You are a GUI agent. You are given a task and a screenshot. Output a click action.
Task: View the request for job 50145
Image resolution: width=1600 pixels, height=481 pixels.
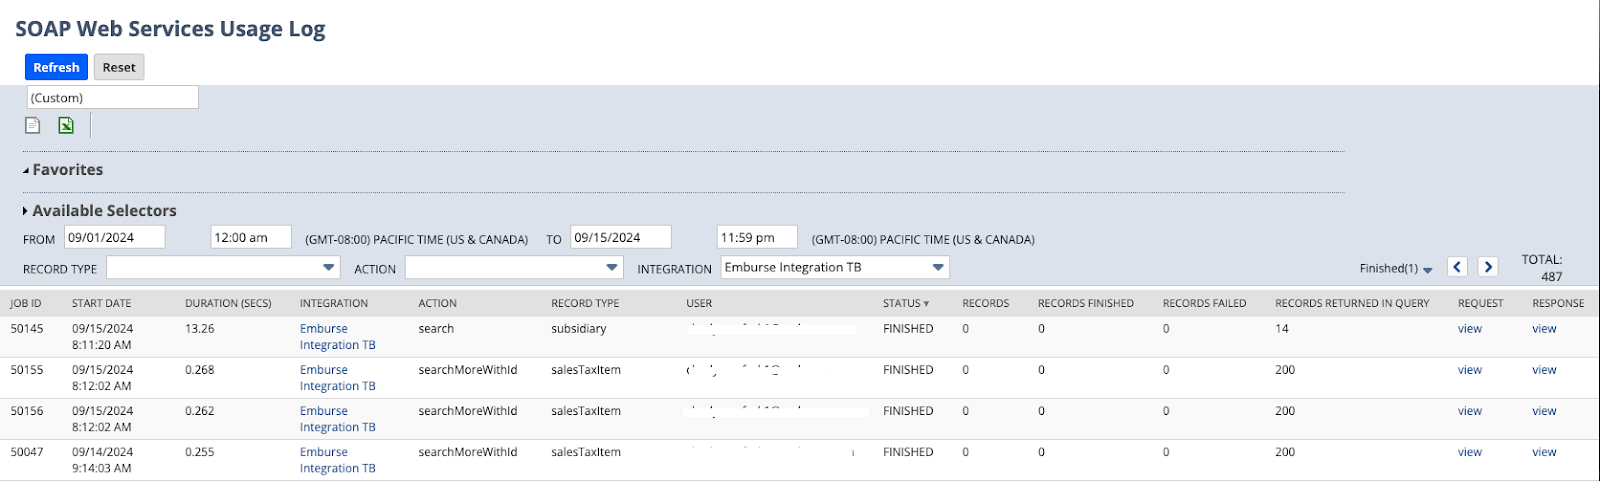click(1469, 329)
